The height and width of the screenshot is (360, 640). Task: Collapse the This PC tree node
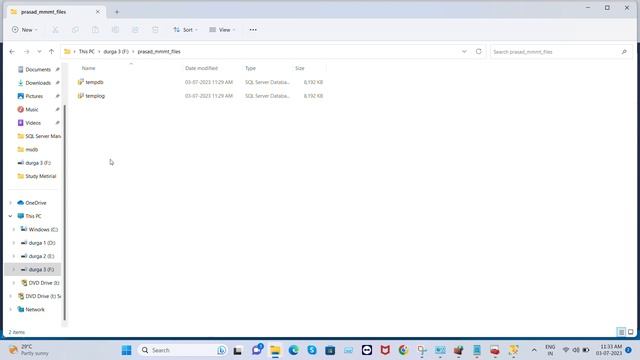(11, 216)
